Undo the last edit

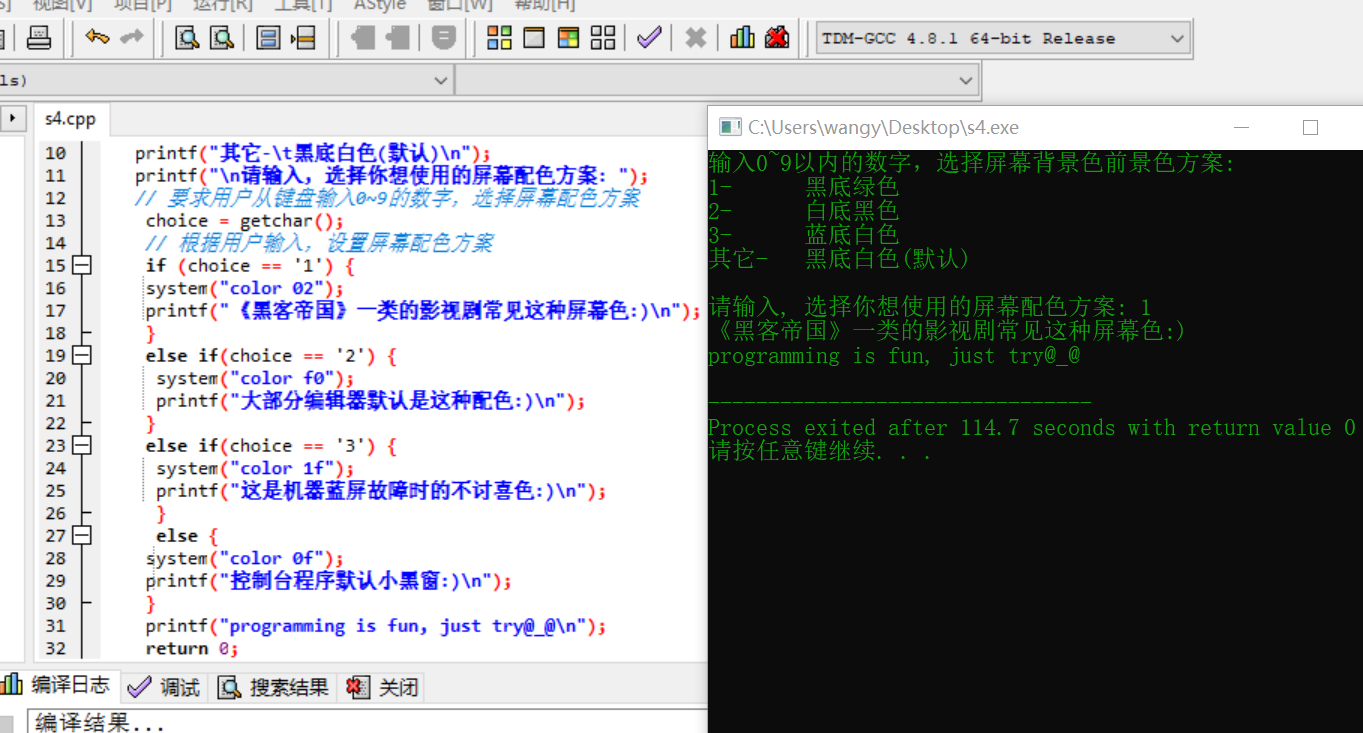(x=97, y=38)
